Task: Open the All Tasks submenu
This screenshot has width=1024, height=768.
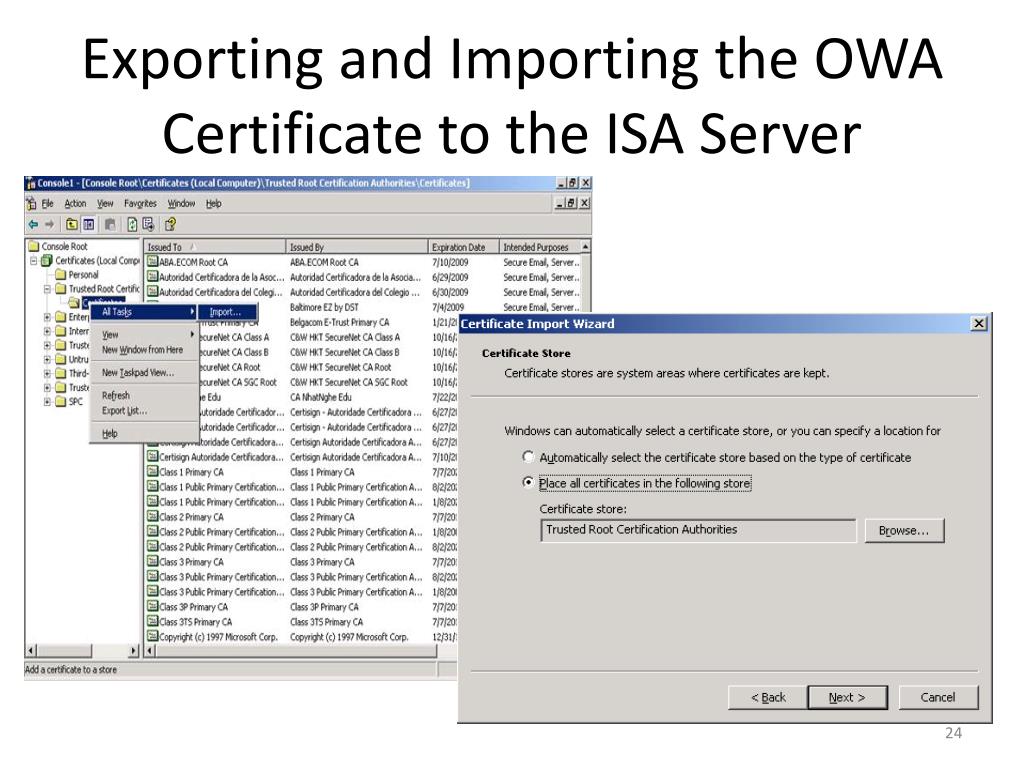Action: coord(144,312)
